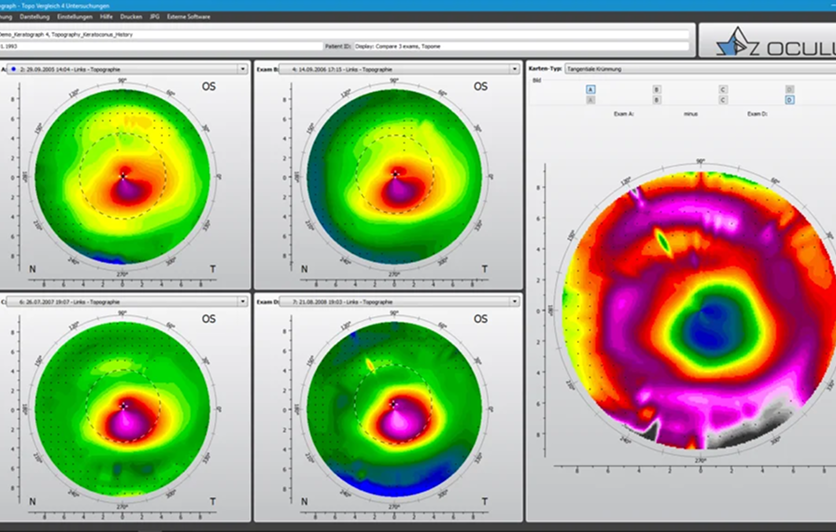The image size is (836, 532).
Task: Select image B in the top Bild row
Action: (x=657, y=90)
